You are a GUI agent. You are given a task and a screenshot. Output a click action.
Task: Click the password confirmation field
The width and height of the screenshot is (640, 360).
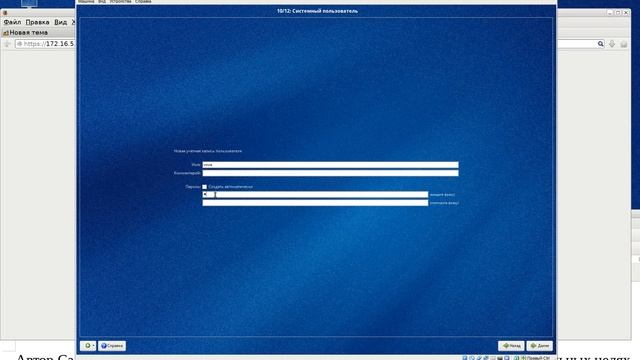(315, 203)
